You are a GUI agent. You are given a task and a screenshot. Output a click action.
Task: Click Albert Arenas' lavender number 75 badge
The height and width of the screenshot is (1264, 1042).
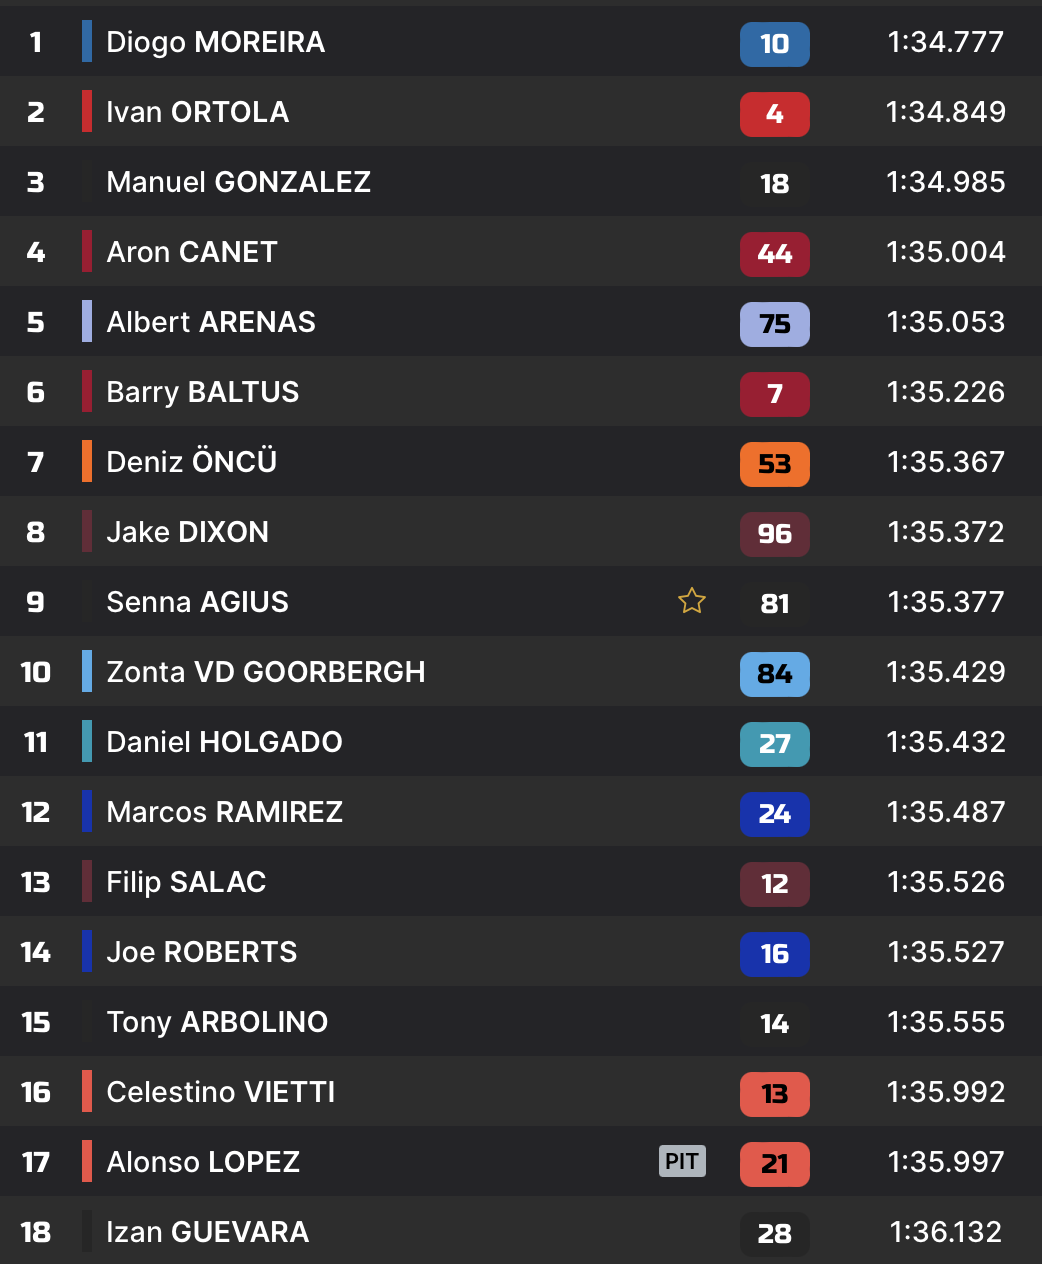coord(774,324)
